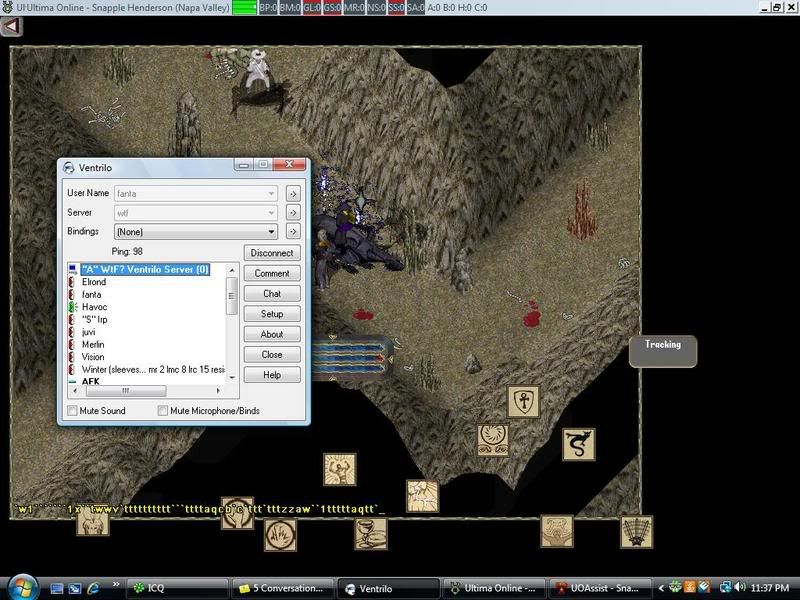The height and width of the screenshot is (600, 800).
Task: Switch to UOAssist taskbar button
Action: tap(600, 588)
